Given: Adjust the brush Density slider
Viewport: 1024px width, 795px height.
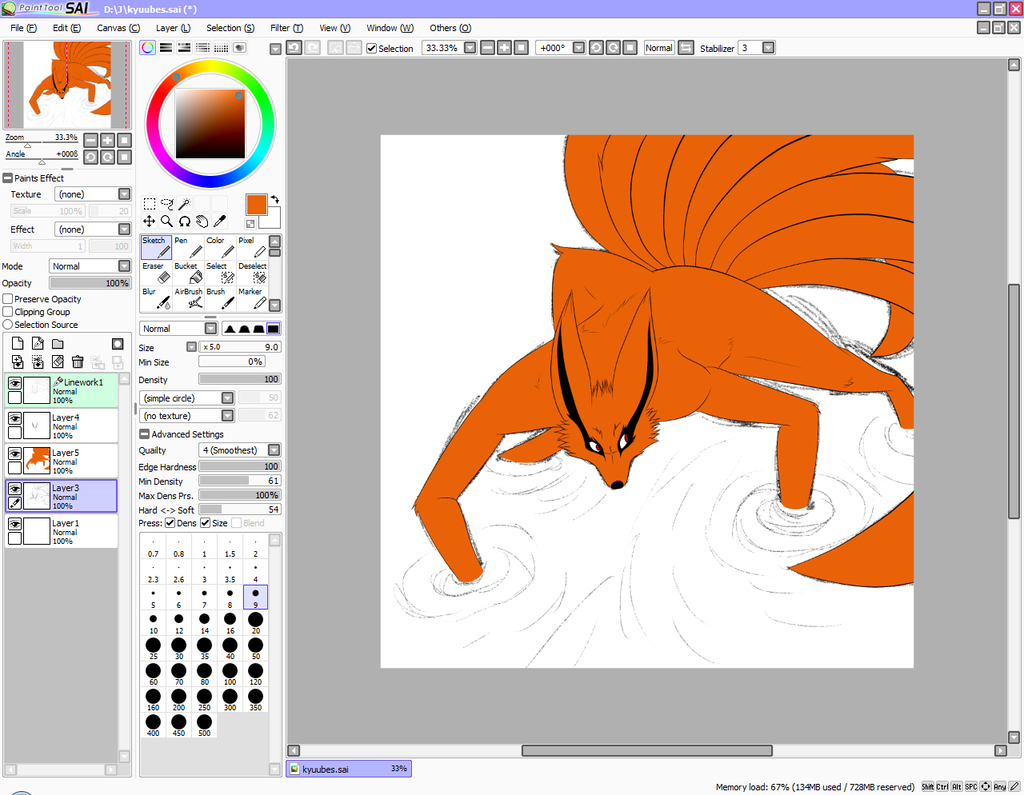Looking at the screenshot, I should 240,379.
